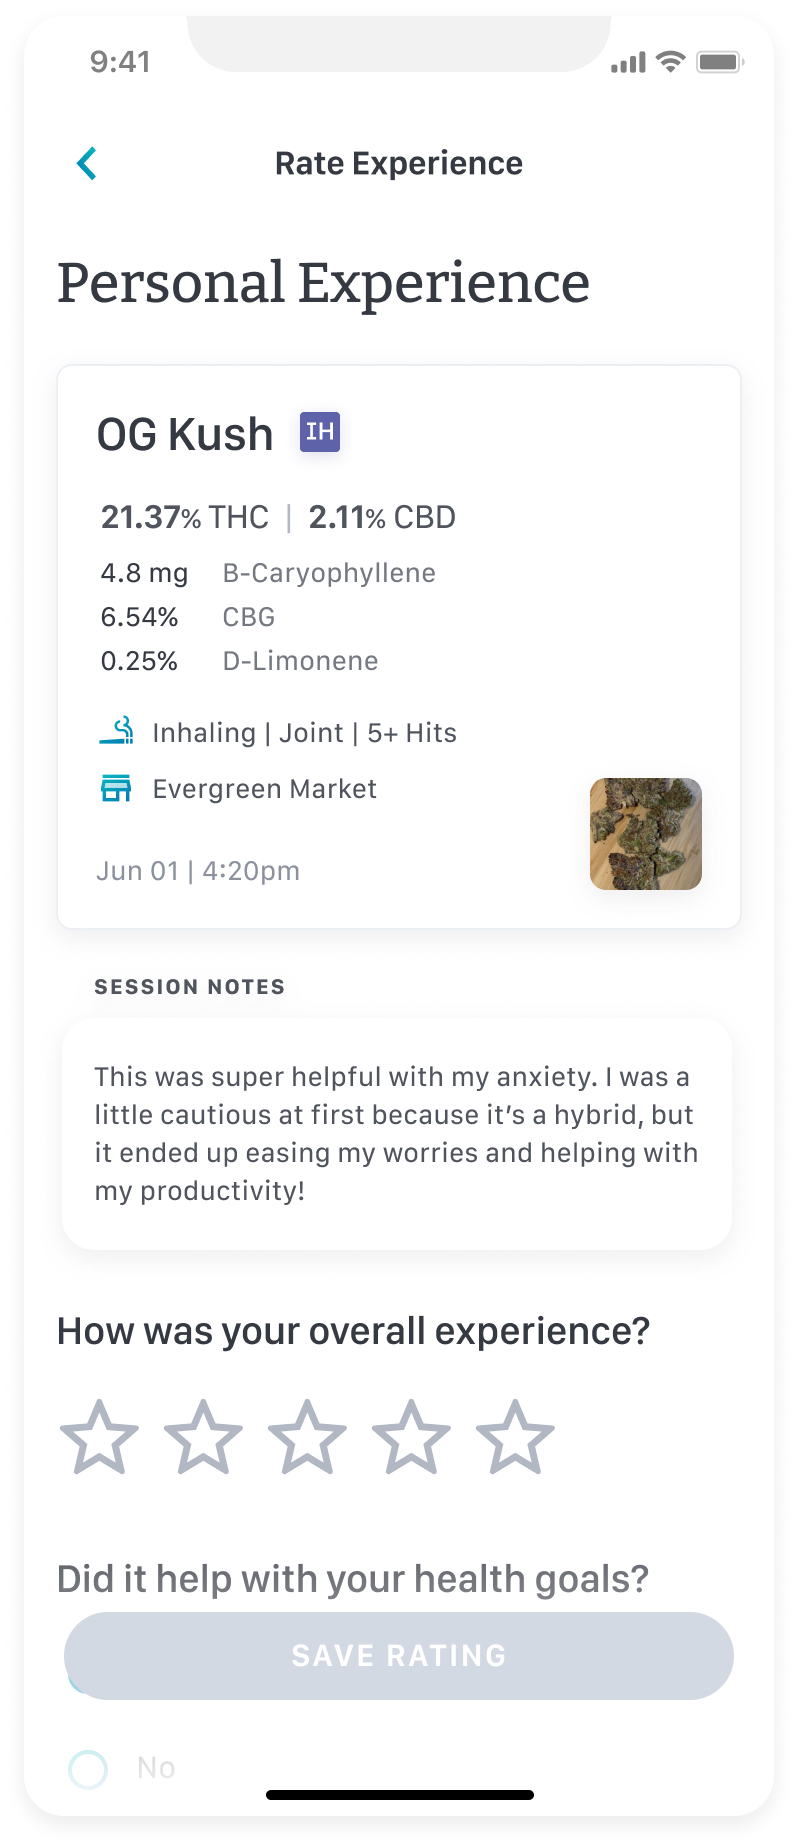798x1848 pixels.
Task: Click the Jun 01 | 4:20pm timestamp
Action: click(x=198, y=871)
